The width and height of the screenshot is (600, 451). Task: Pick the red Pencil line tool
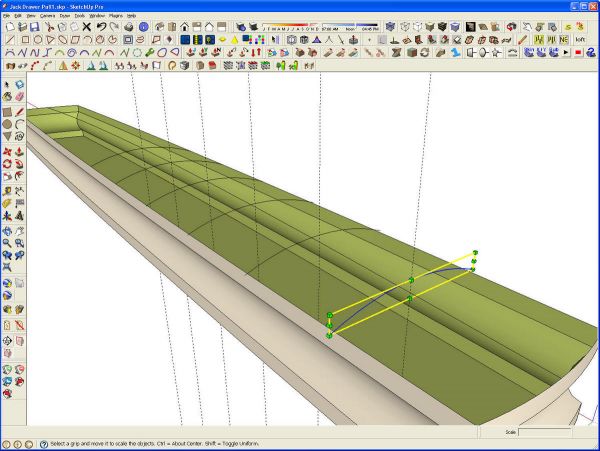[20, 112]
